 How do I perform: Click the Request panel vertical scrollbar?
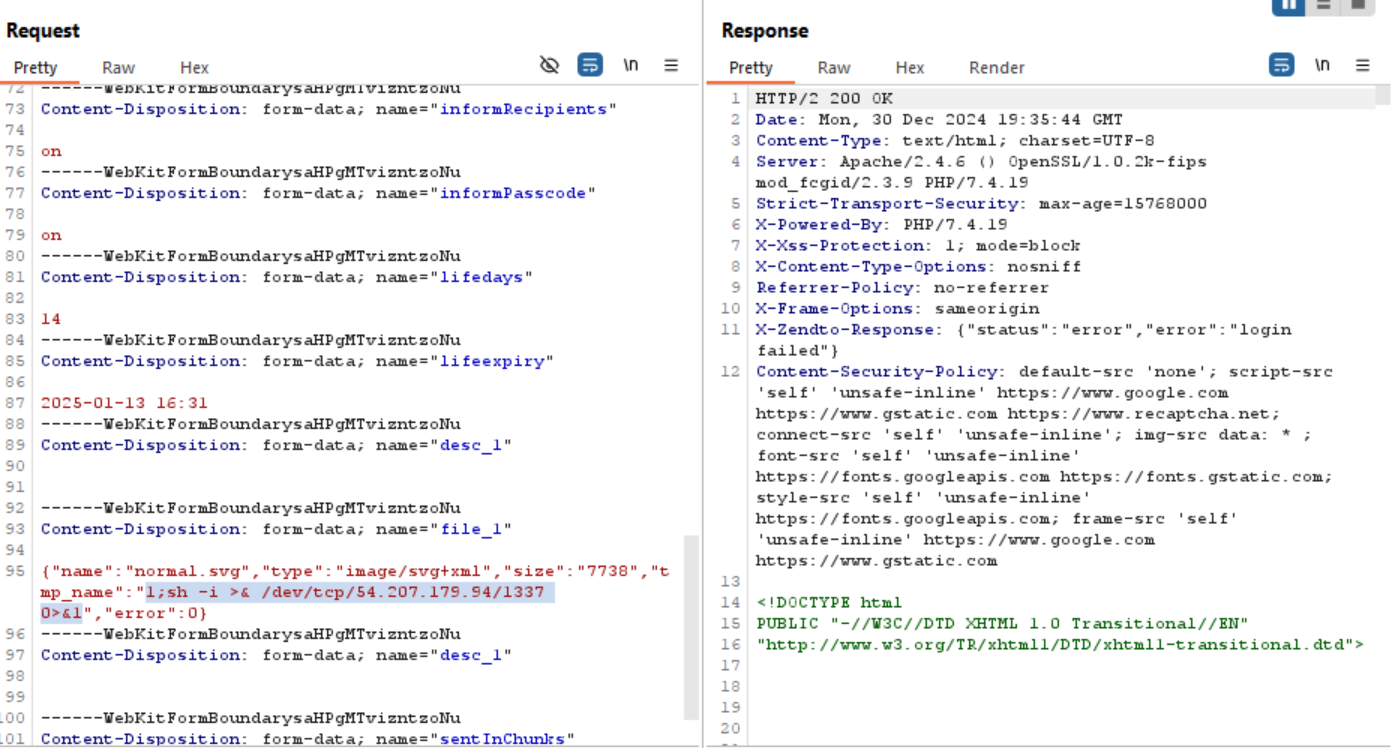[692, 627]
